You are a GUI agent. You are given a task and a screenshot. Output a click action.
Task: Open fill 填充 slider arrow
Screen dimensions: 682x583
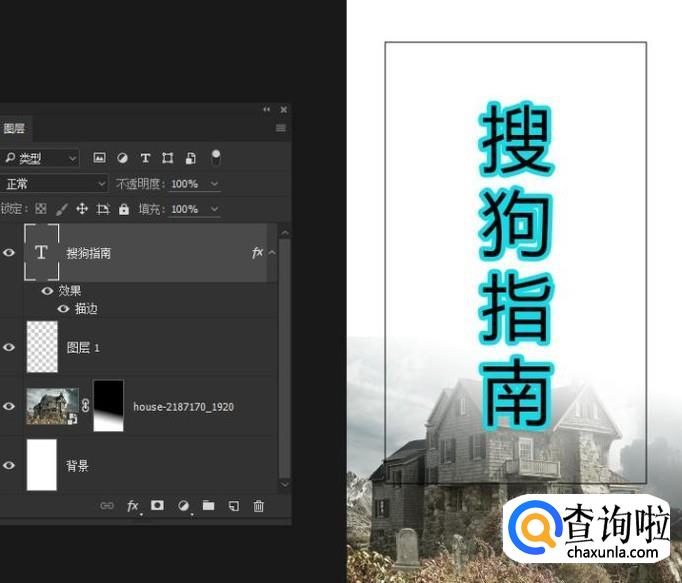pyautogui.click(x=214, y=209)
